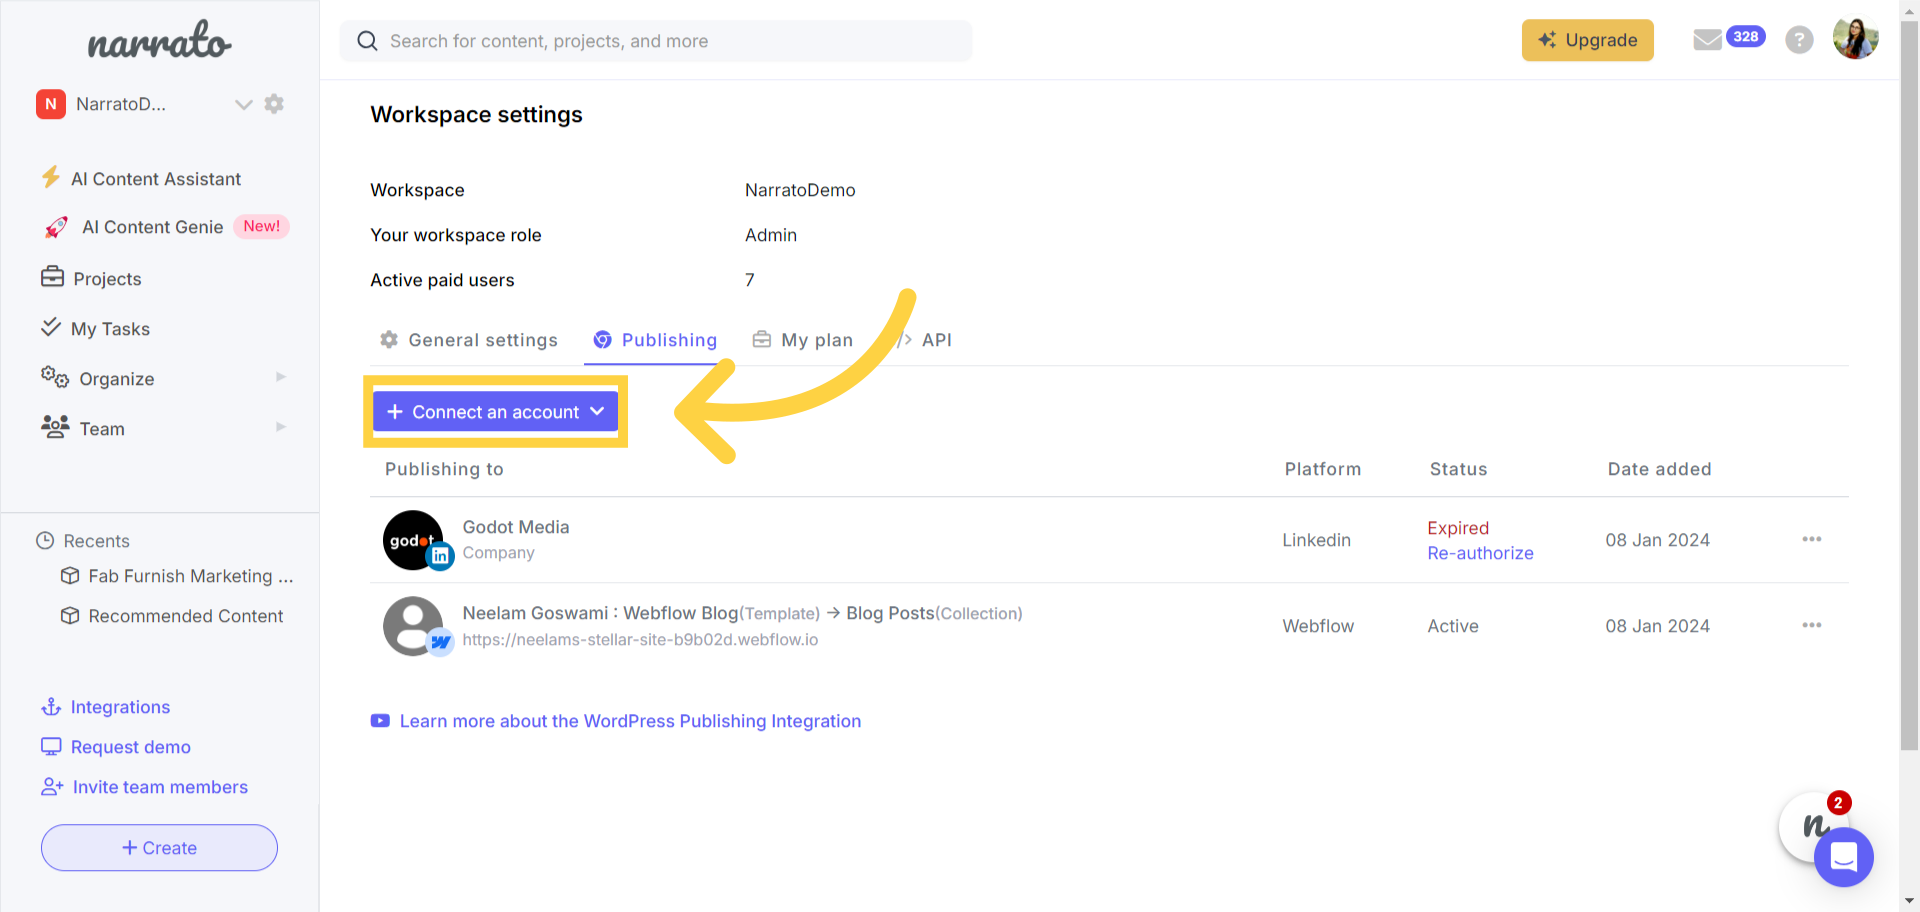The image size is (1920, 912).
Task: Switch to Publishing tab
Action: pyautogui.click(x=655, y=340)
